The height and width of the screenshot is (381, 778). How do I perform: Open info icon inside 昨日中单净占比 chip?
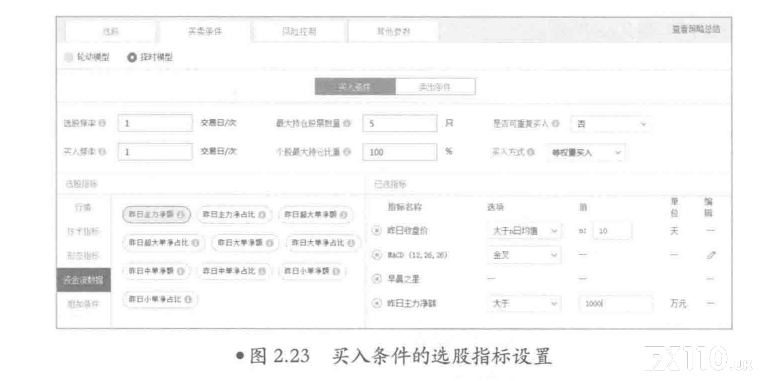pyautogui.click(x=262, y=271)
